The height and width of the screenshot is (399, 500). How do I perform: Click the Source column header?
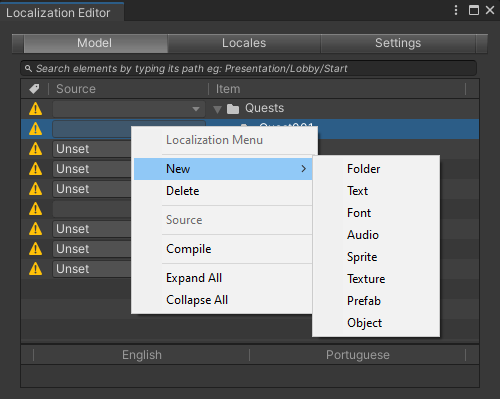pyautogui.click(x=129, y=89)
